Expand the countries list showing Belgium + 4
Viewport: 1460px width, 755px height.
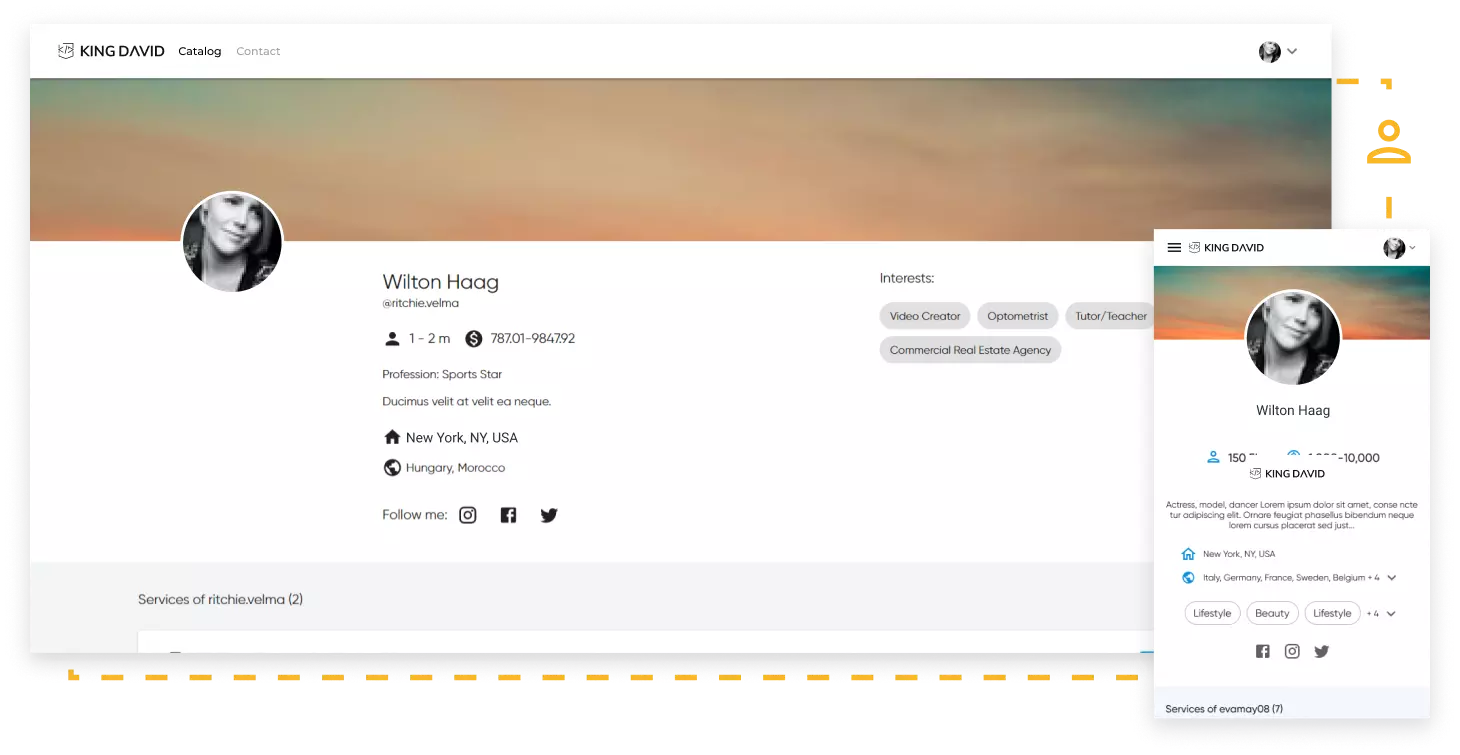[x=1394, y=577]
